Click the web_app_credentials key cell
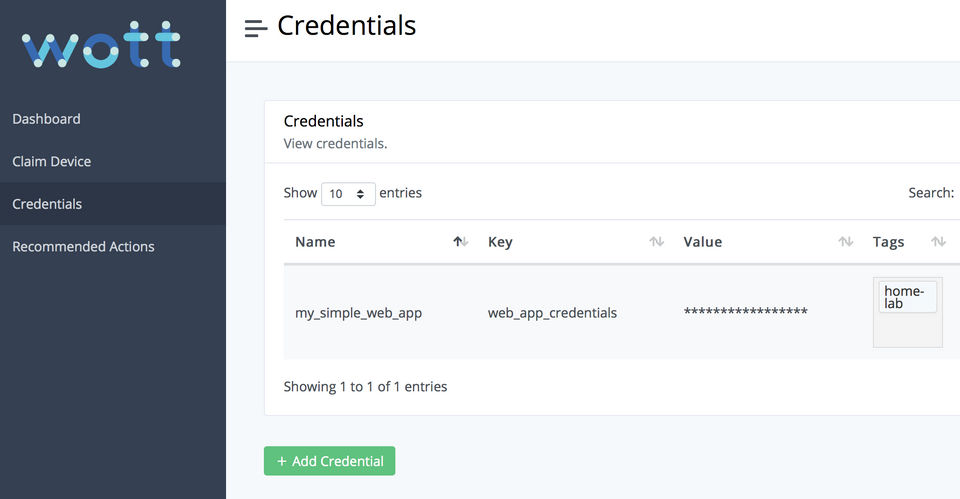This screenshot has width=960, height=499. tap(552, 313)
